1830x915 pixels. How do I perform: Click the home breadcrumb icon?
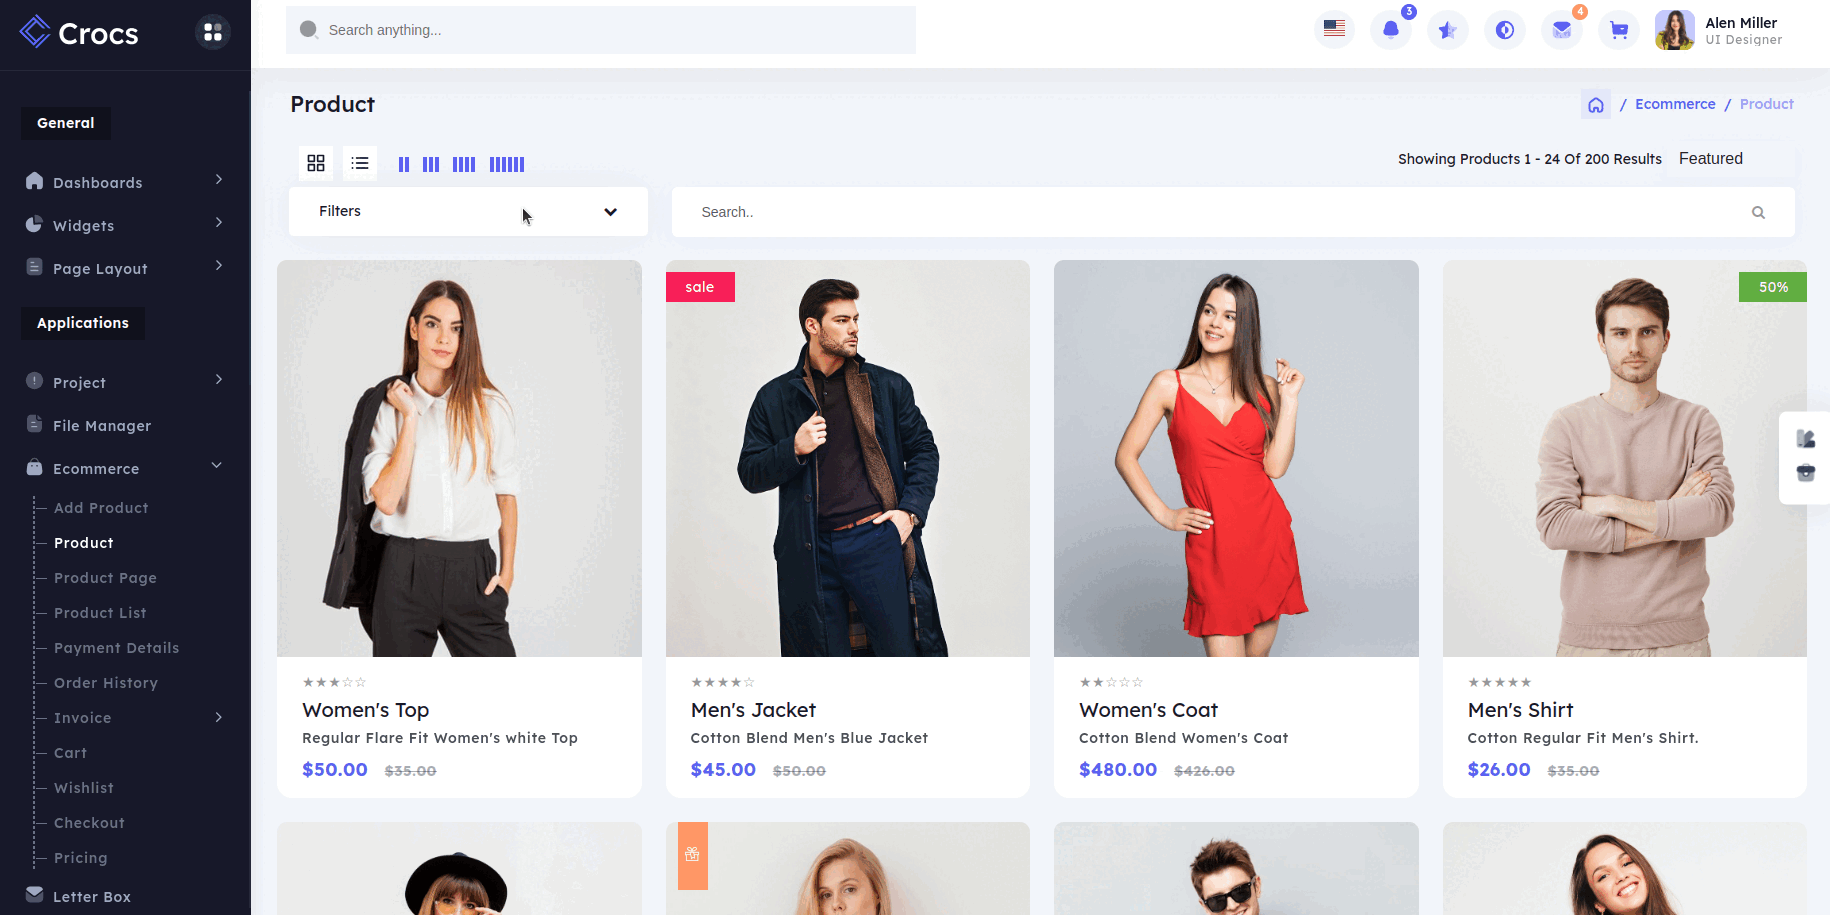click(1595, 105)
